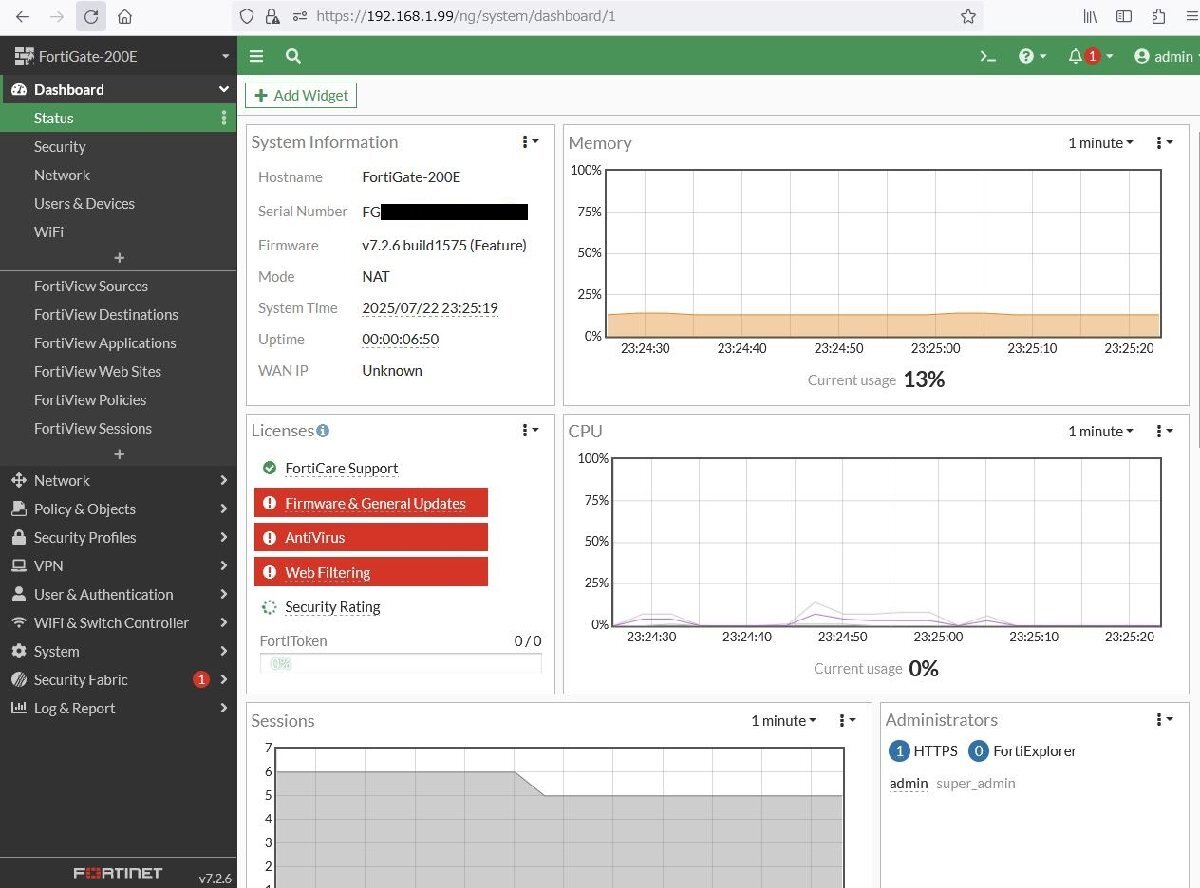Open the Sessions widget options menu
This screenshot has width=1200, height=888.
(847, 720)
